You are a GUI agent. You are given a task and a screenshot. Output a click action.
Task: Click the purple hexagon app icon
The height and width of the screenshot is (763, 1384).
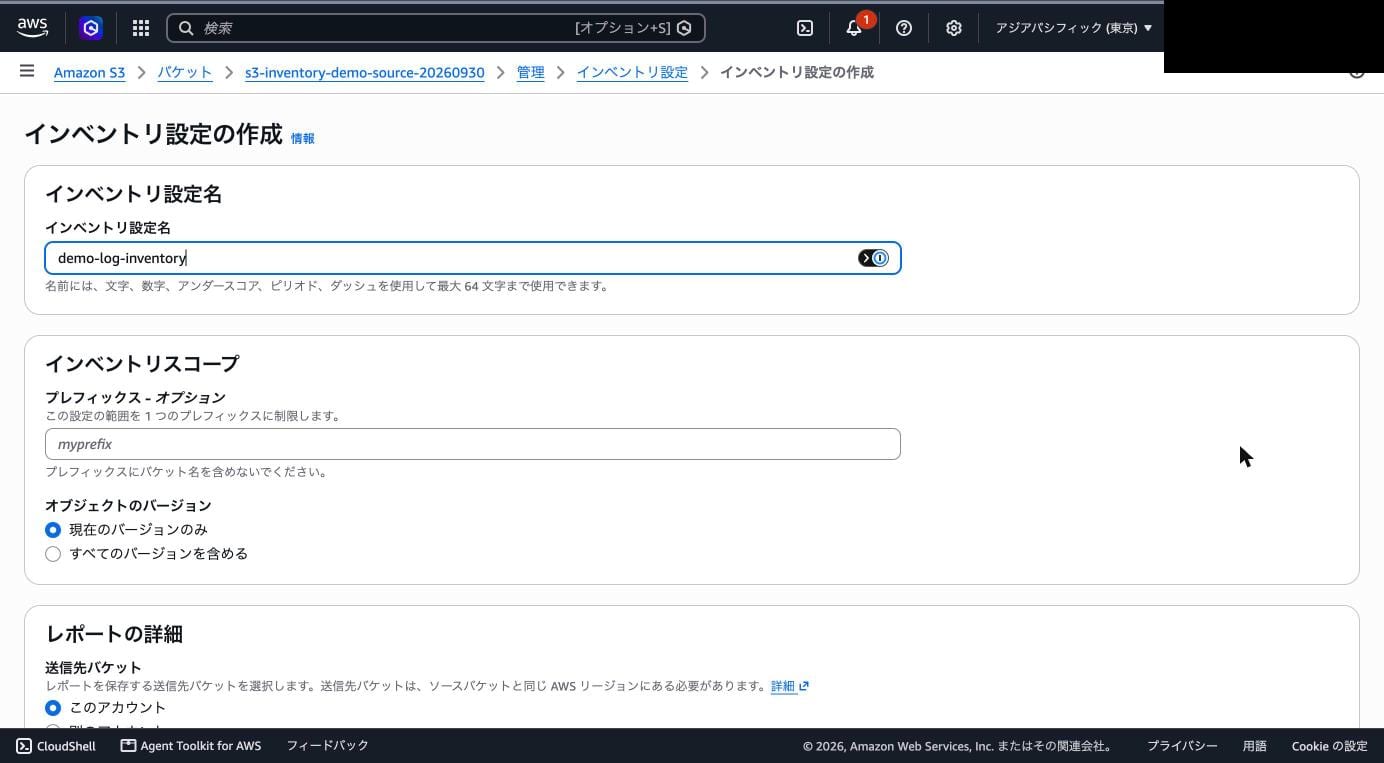tap(91, 28)
